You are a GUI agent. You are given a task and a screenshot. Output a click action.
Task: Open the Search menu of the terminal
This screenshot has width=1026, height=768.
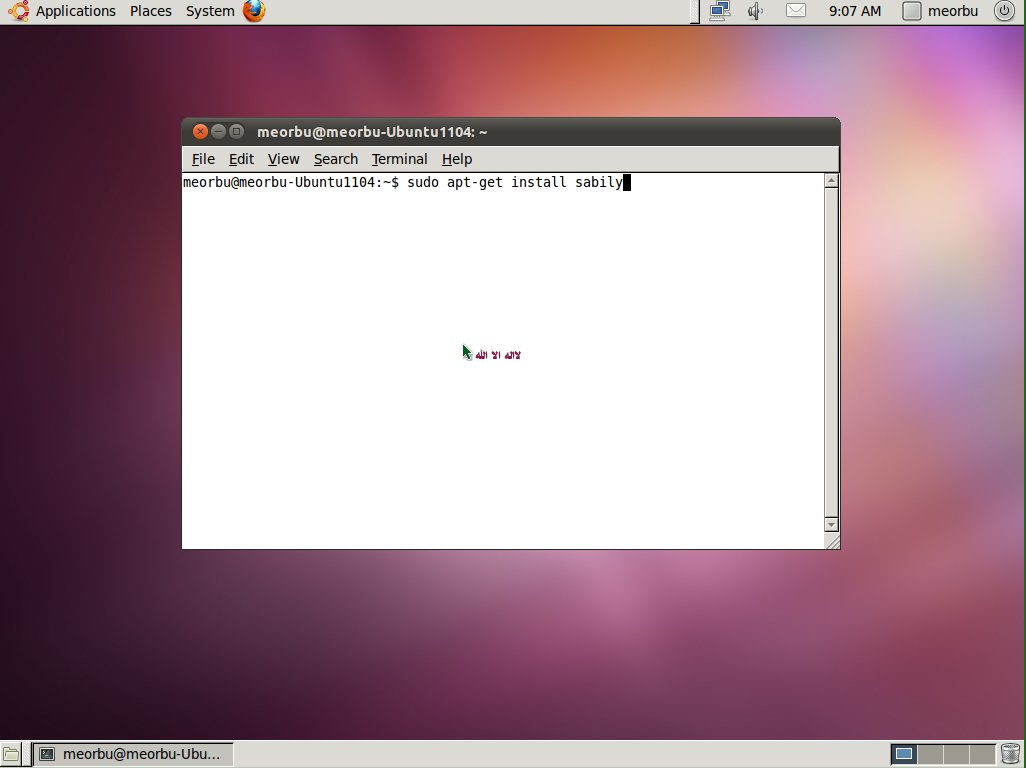coord(335,159)
